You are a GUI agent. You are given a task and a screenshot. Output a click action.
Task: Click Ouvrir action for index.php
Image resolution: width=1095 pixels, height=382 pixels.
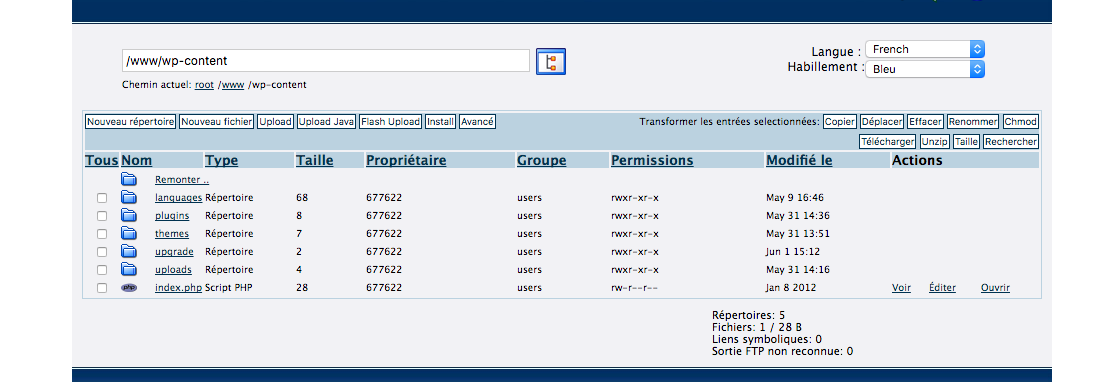coord(995,288)
